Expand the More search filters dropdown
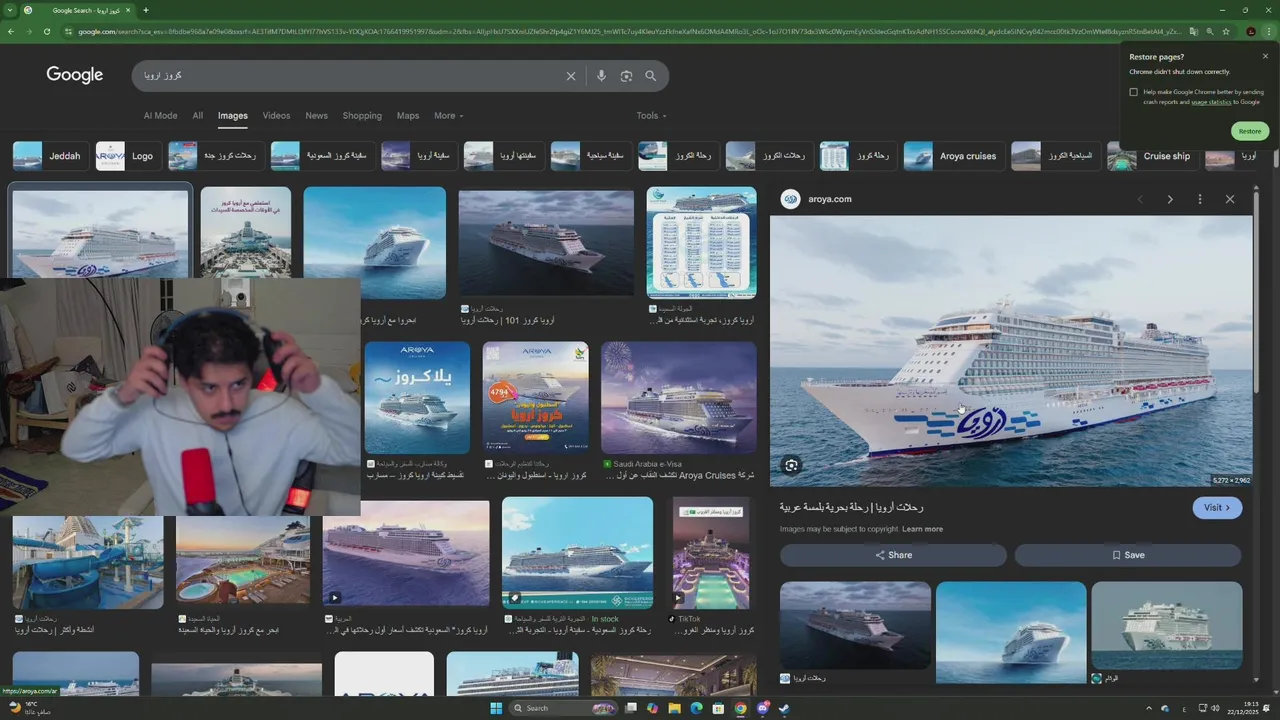 tap(448, 116)
